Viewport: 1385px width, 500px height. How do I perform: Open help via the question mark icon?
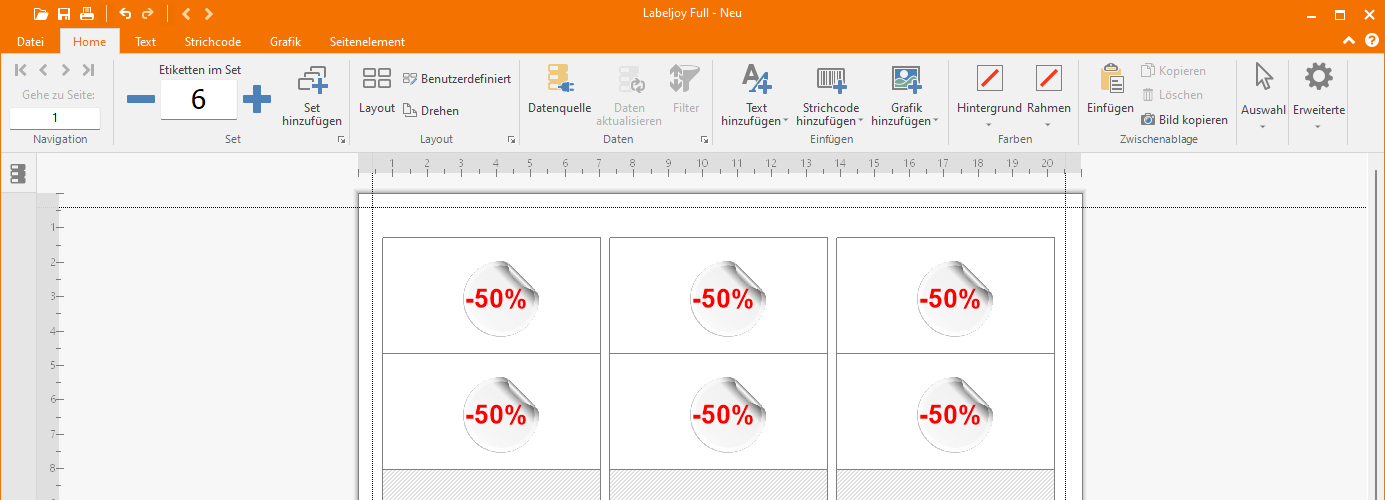click(1371, 41)
